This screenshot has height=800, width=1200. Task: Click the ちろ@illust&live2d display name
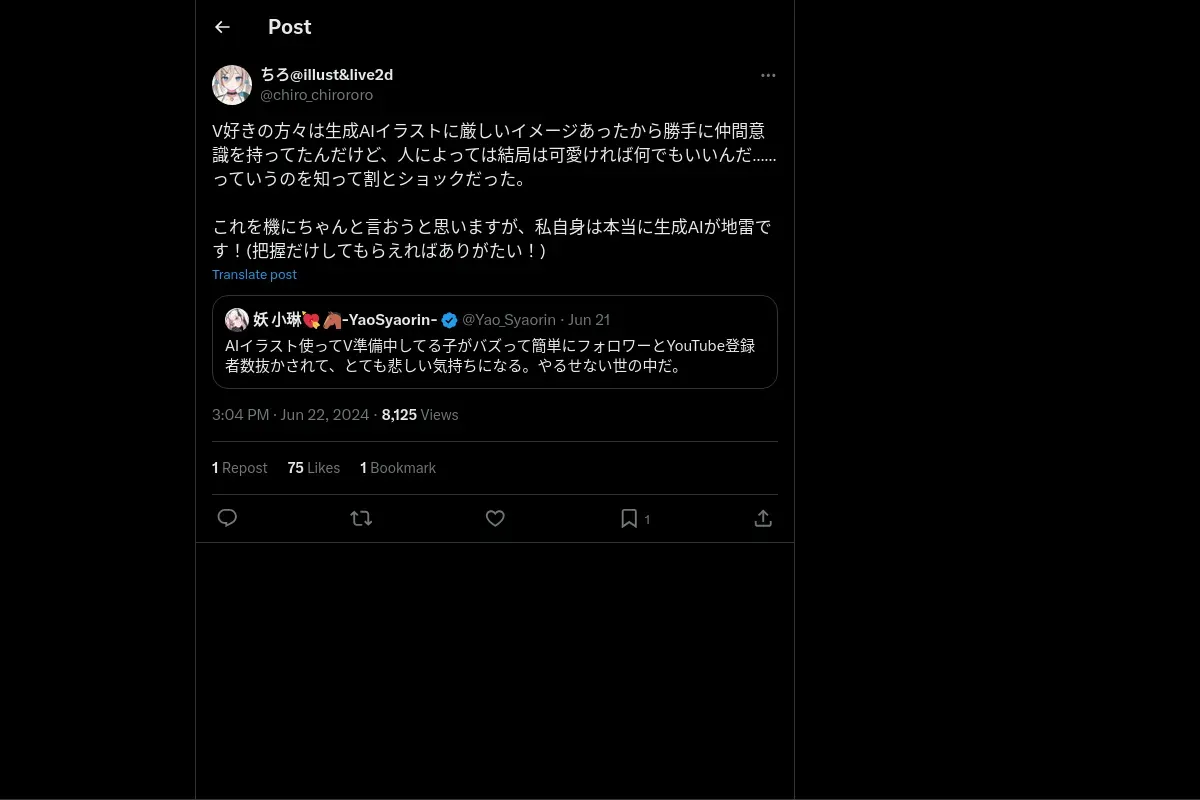(x=327, y=75)
